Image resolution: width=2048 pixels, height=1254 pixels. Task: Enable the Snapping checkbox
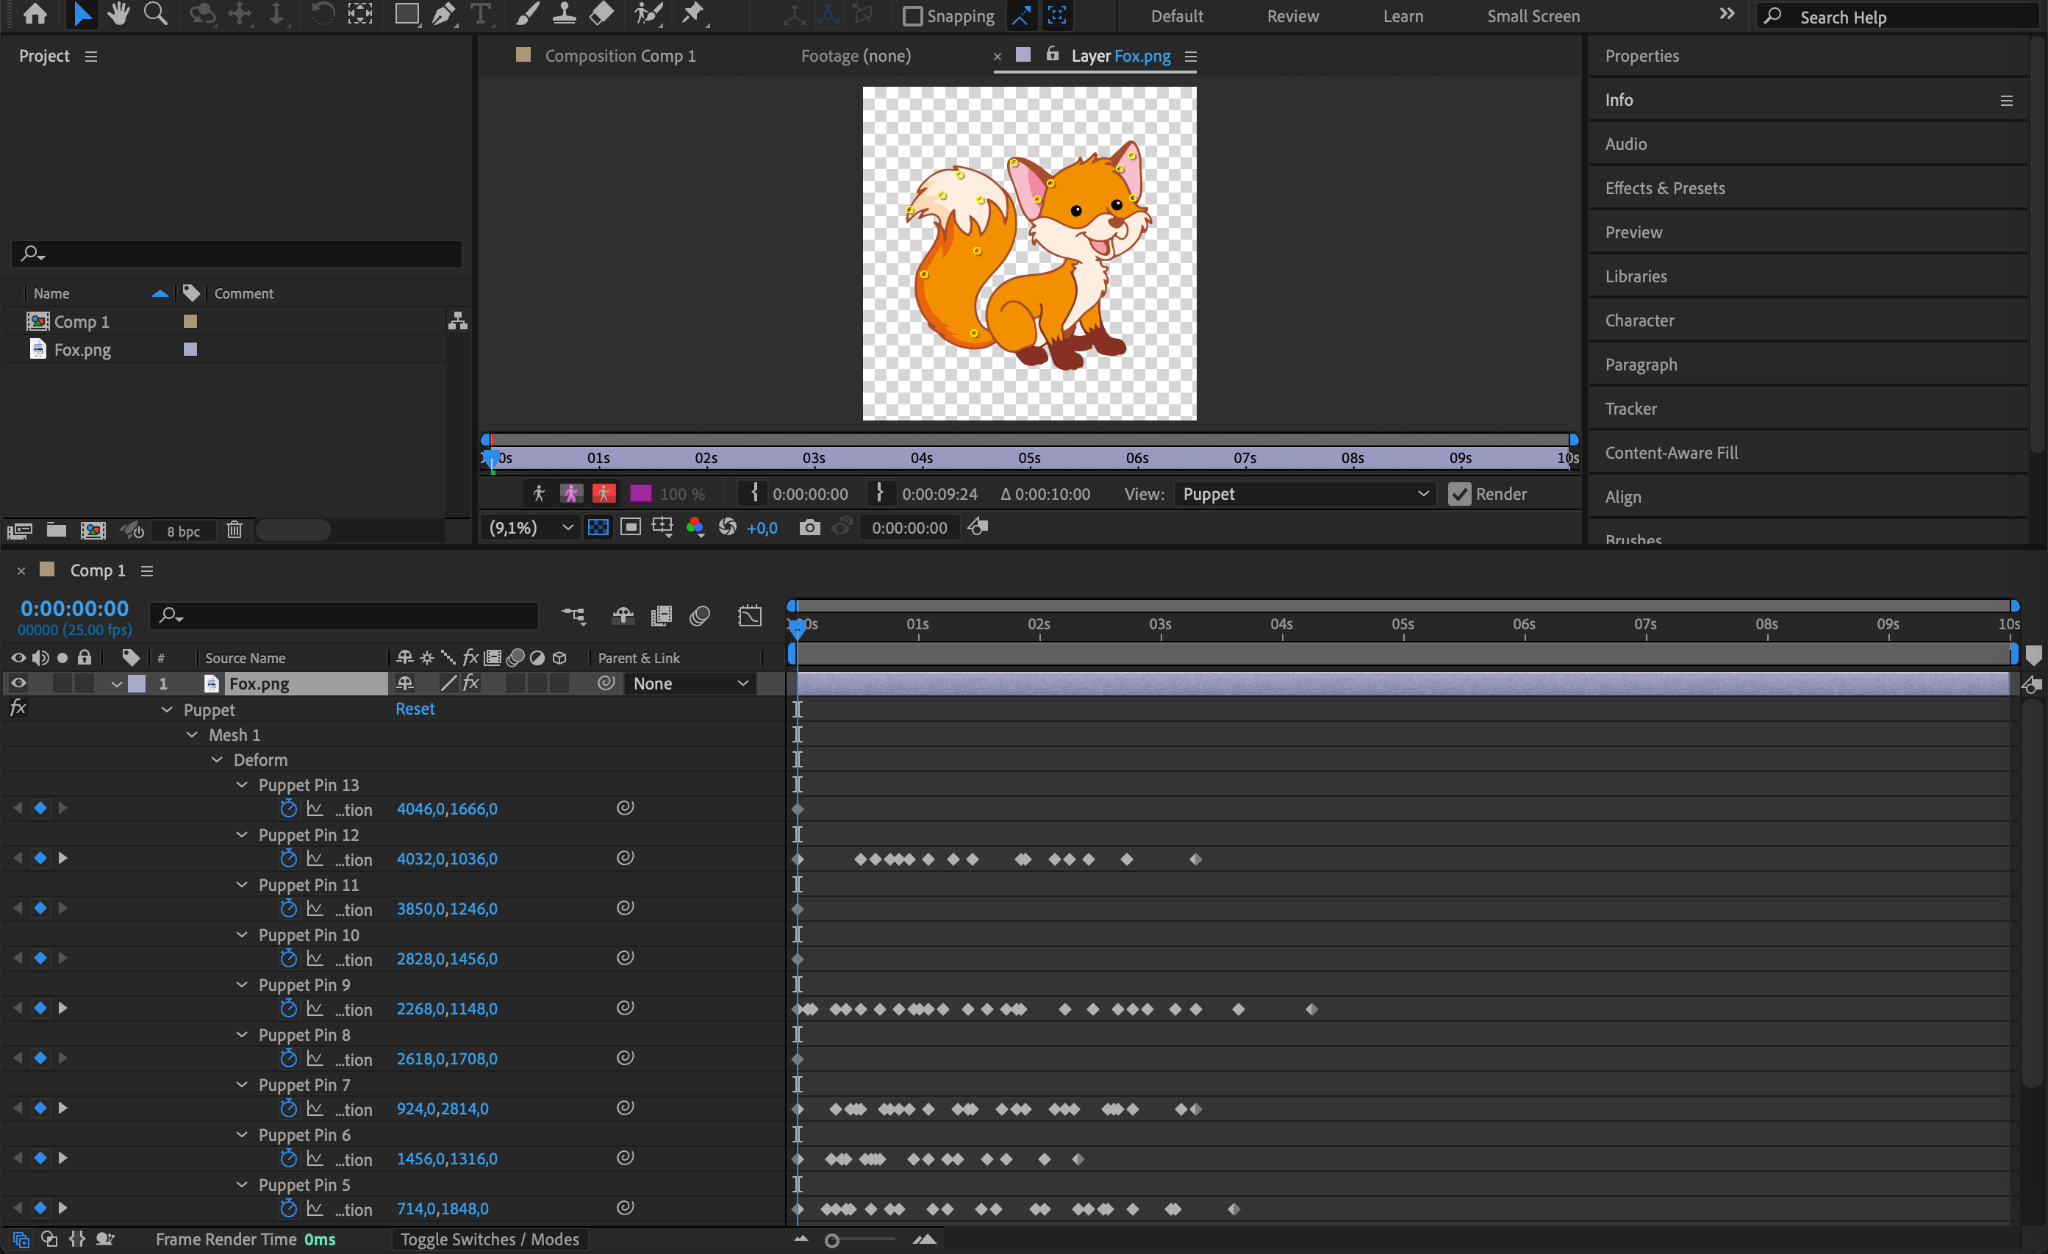912,16
